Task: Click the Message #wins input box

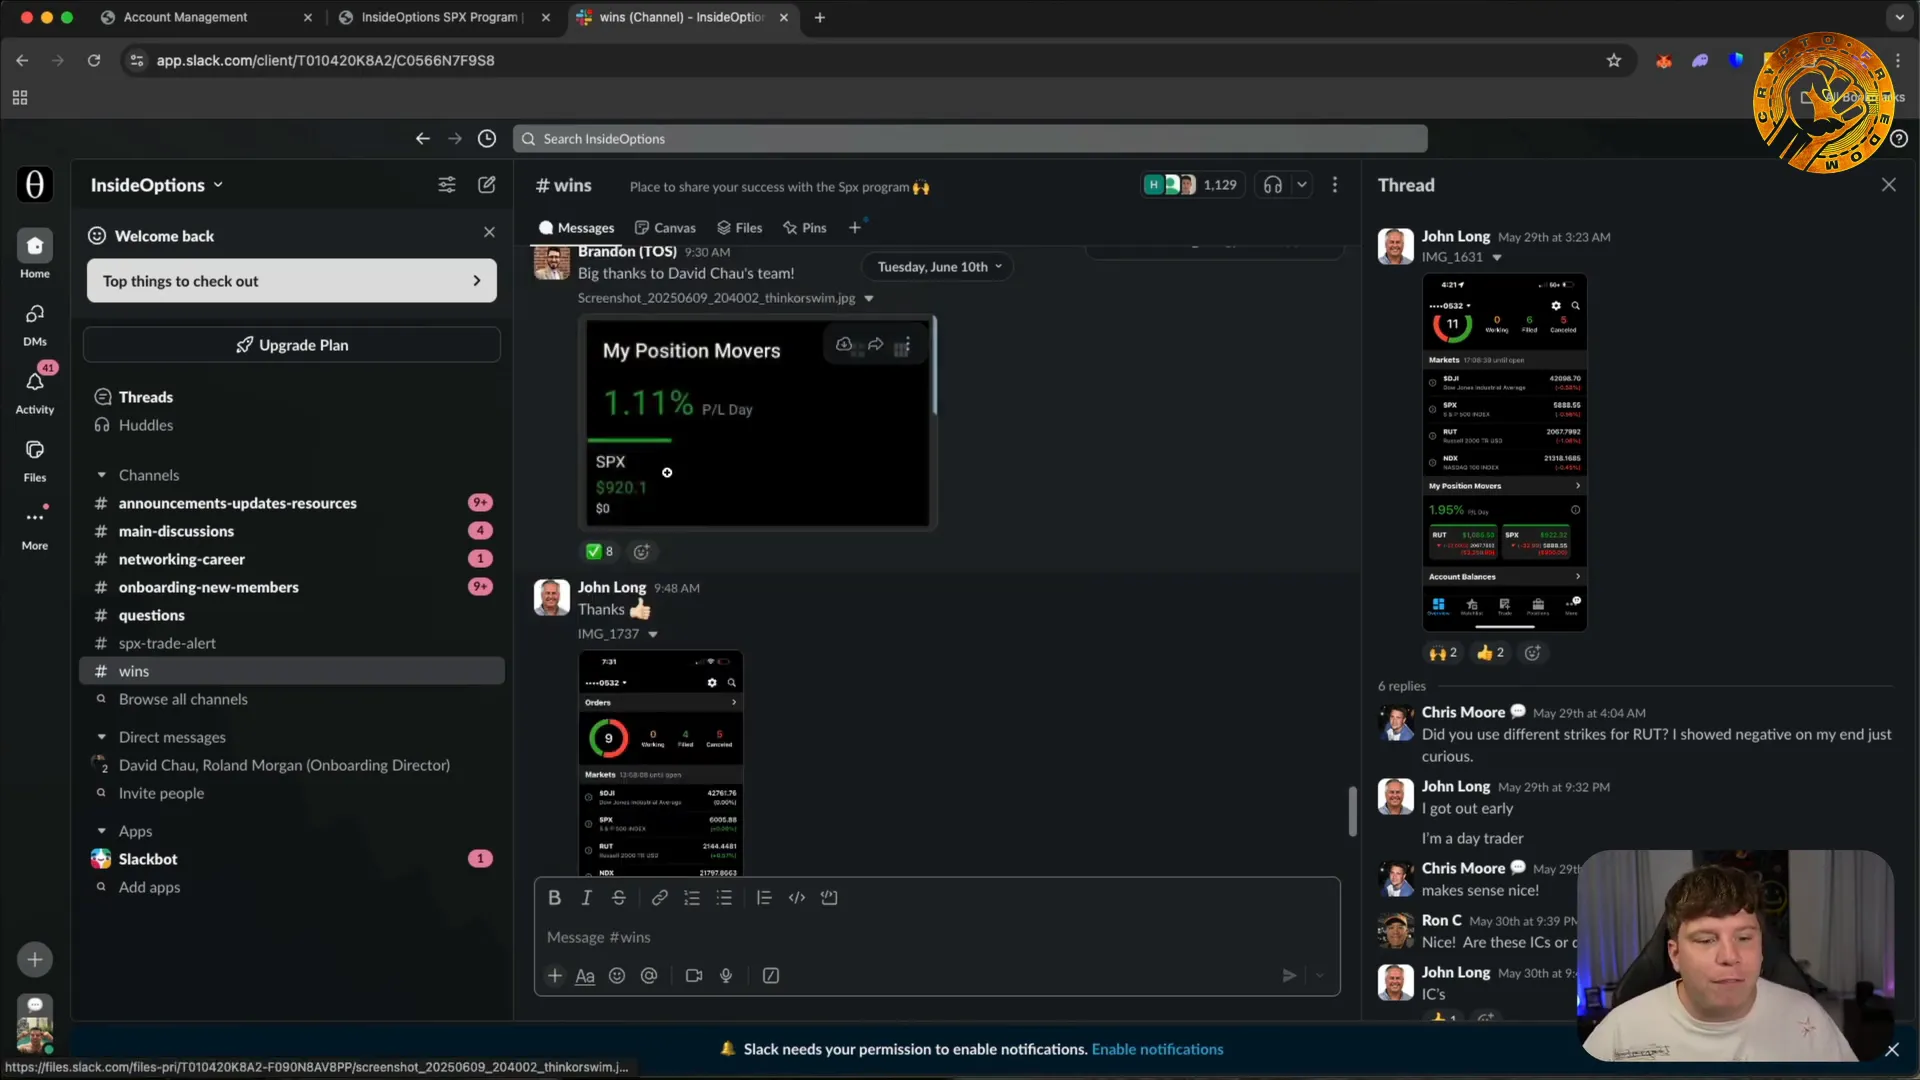Action: tap(937, 937)
